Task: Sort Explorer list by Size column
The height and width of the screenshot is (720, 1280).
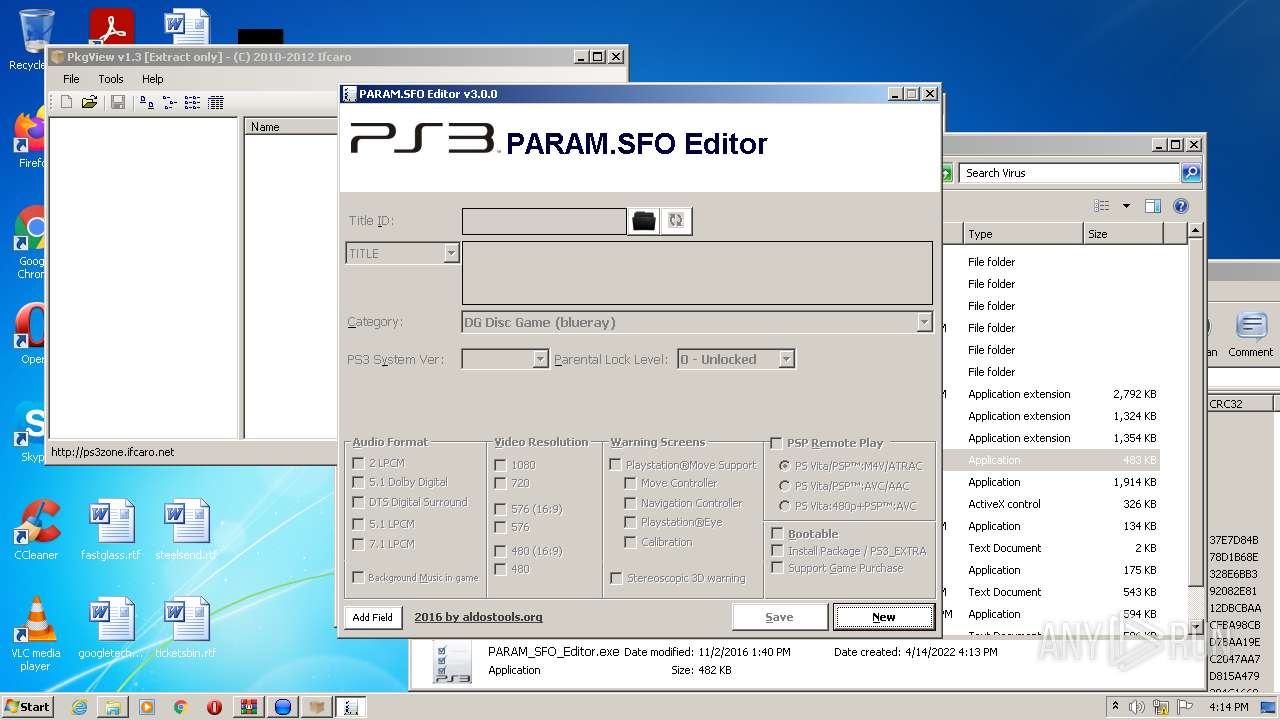Action: (1123, 234)
